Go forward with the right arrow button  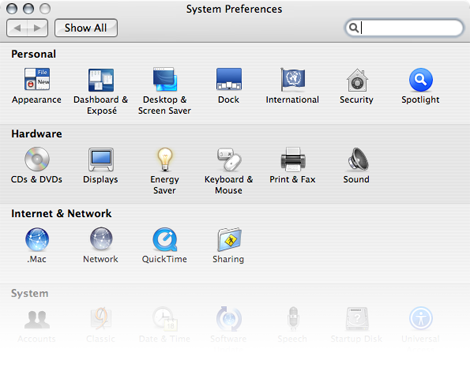37,28
